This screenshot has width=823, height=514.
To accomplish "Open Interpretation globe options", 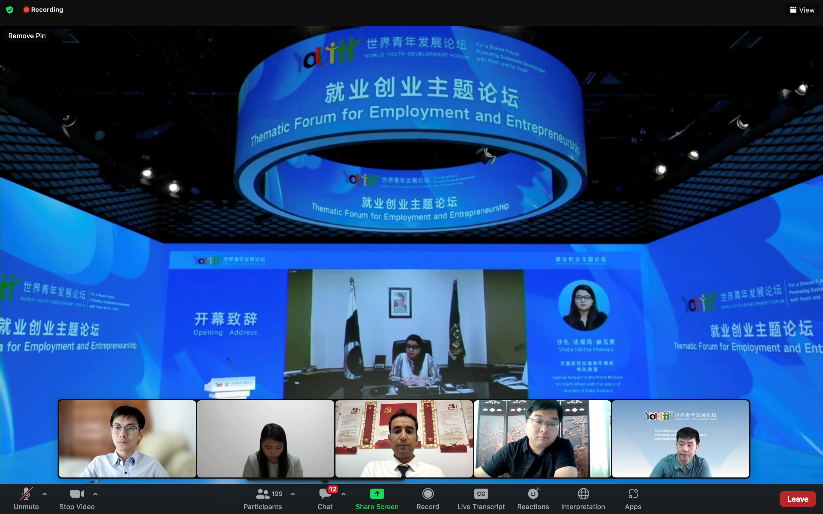I will click(583, 498).
